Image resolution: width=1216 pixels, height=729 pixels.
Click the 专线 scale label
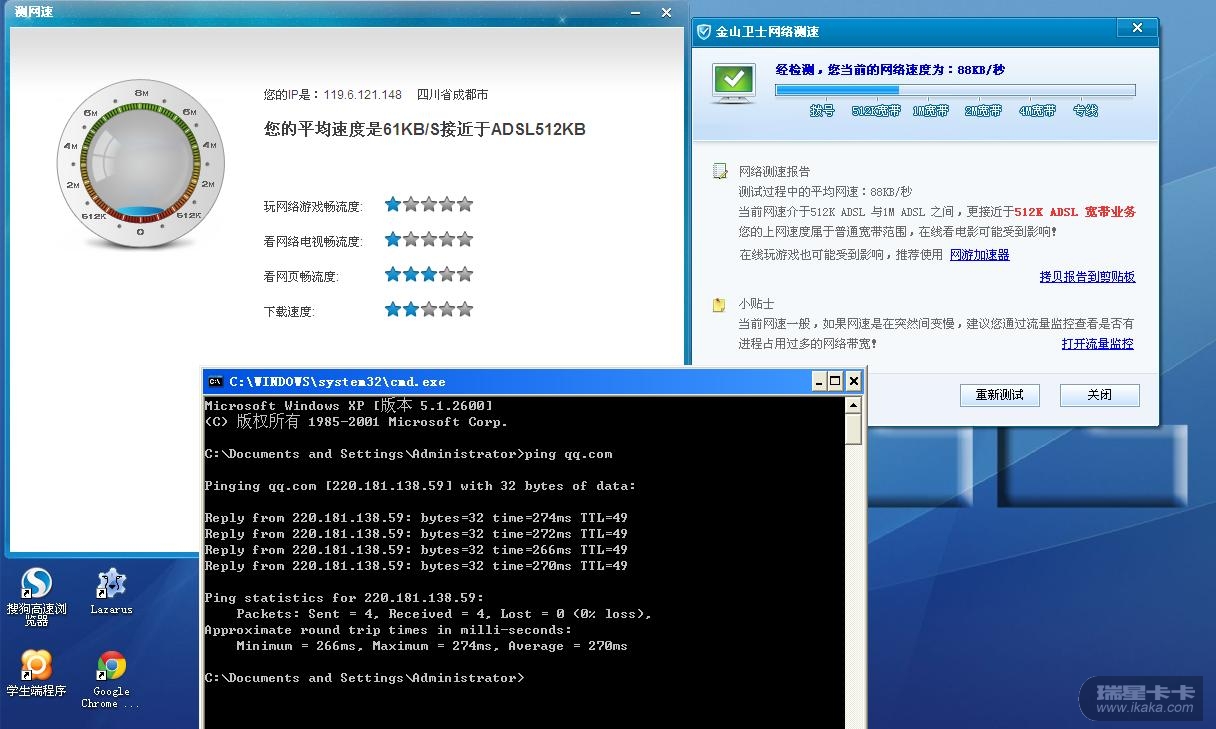1085,111
